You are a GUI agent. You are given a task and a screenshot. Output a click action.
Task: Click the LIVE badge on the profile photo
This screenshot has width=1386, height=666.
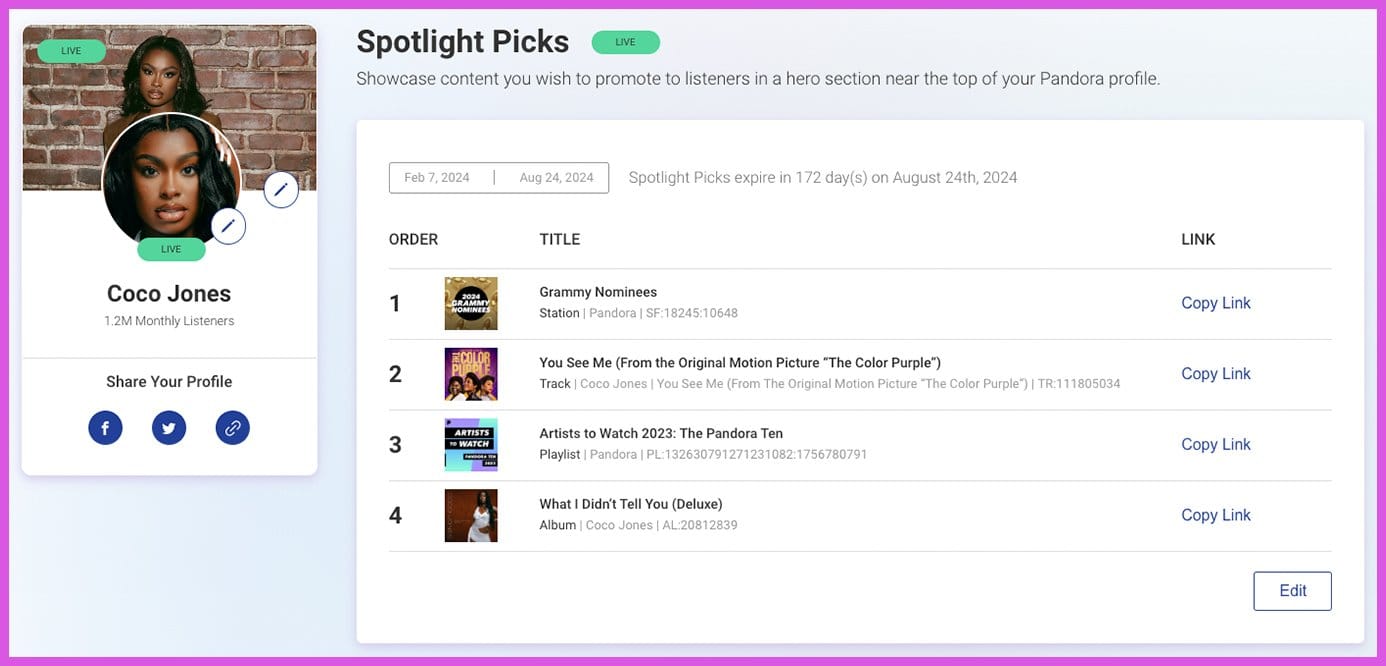coord(170,249)
